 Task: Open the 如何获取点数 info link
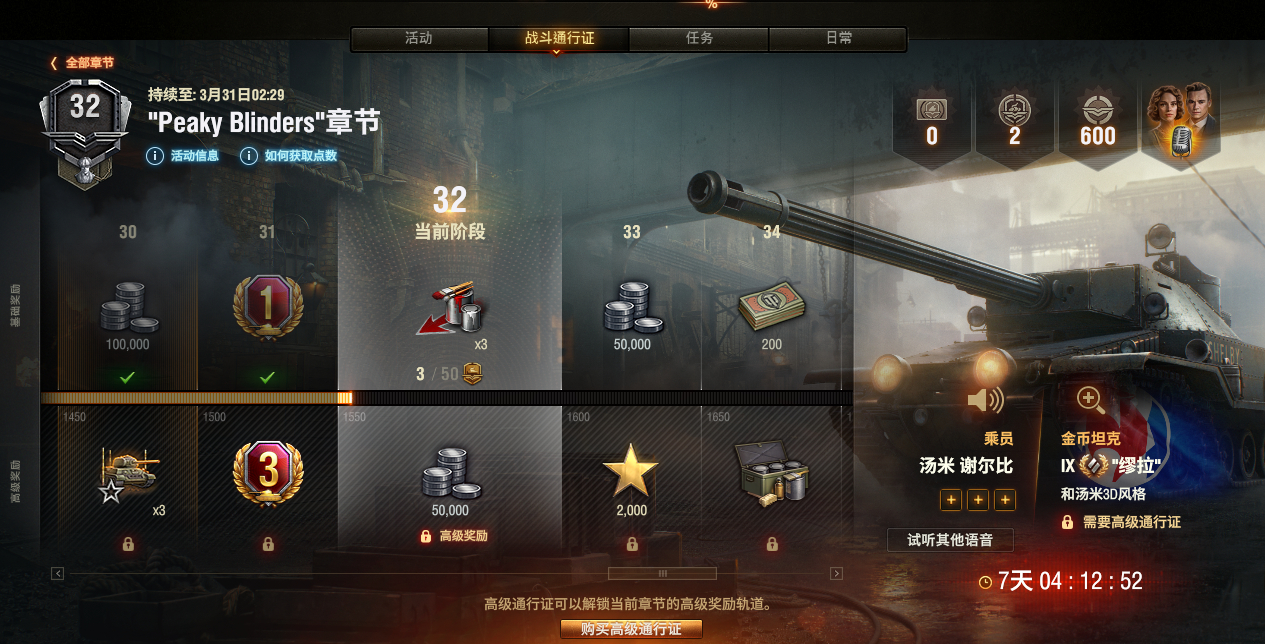tap(289, 156)
